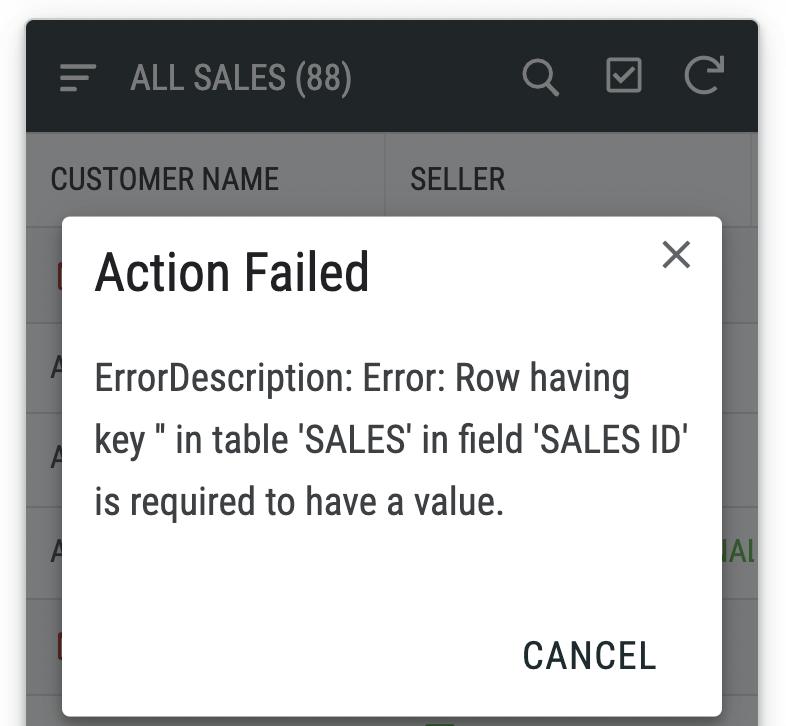Click the column divider right of SELLER header
Viewport: 786px width, 726px height.
pos(751,179)
